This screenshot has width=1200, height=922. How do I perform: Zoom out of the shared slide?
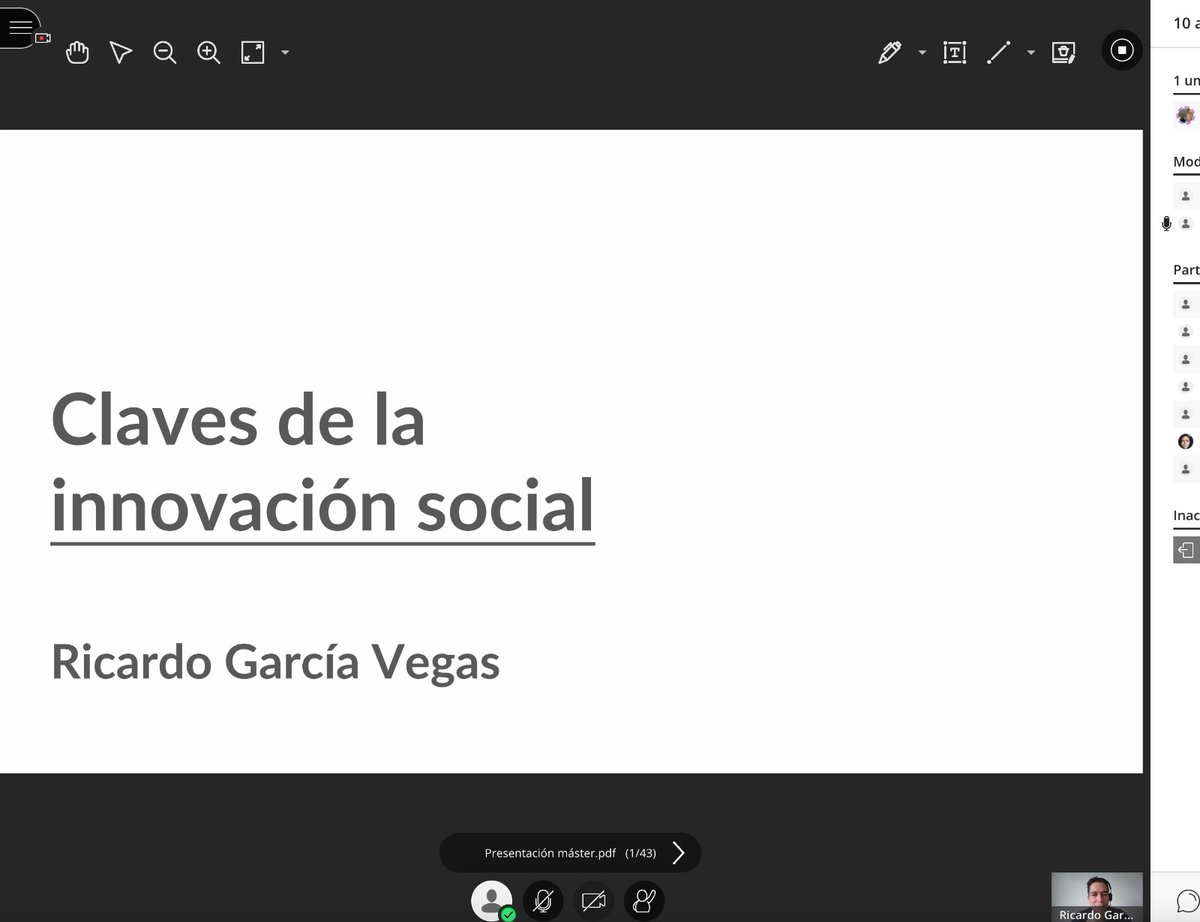165,53
